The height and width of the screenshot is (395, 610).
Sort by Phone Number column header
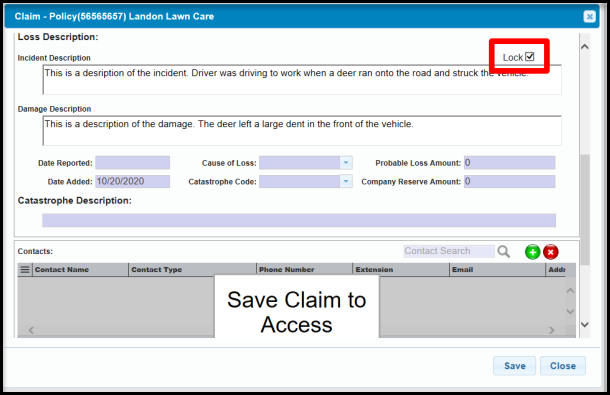coord(305,269)
